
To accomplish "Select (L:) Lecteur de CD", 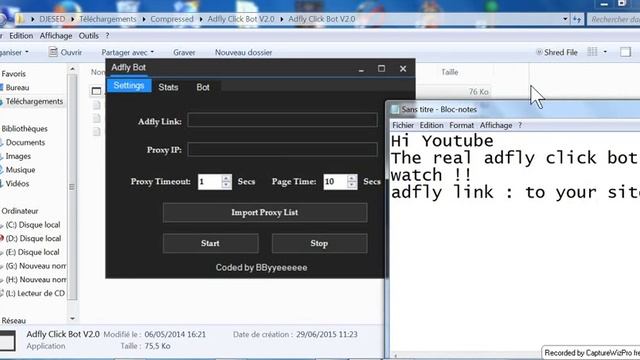I will pyautogui.click(x=35, y=293).
